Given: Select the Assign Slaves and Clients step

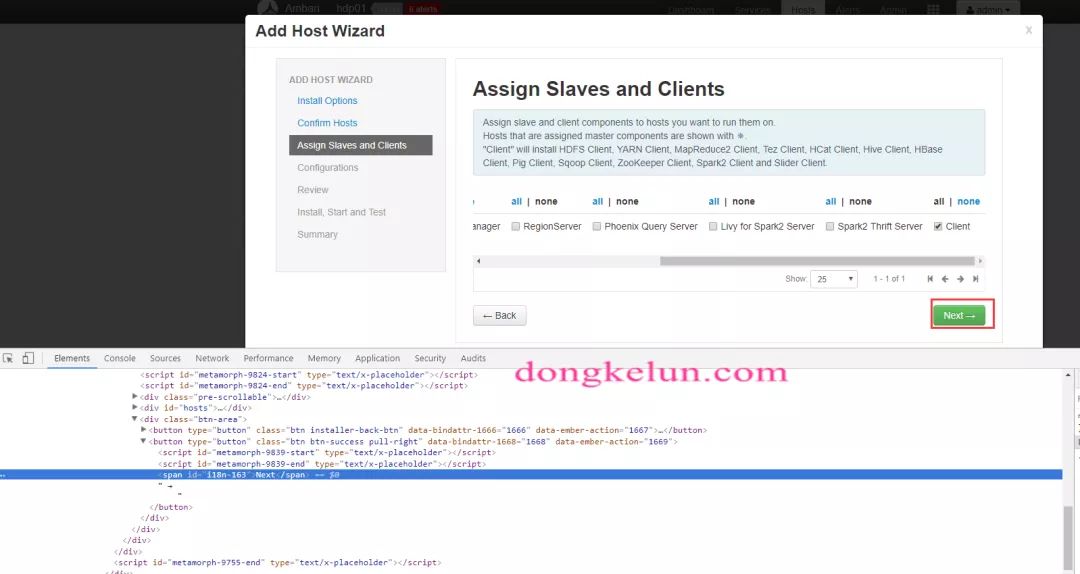Looking at the screenshot, I should [x=360, y=145].
